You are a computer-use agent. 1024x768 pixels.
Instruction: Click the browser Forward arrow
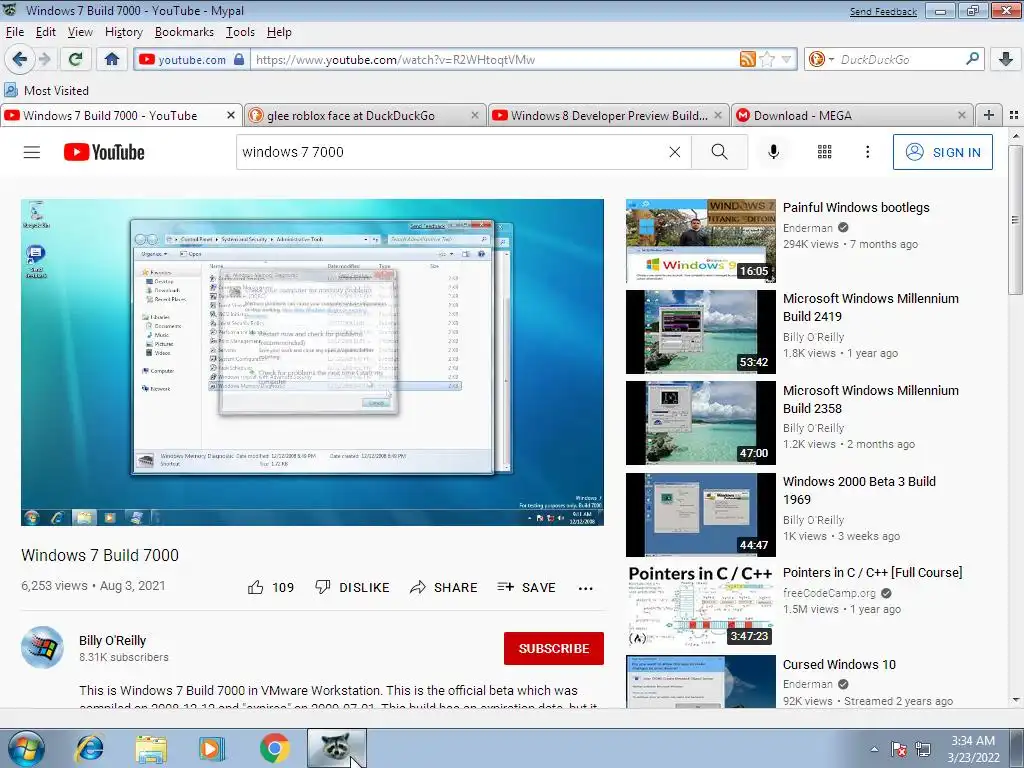click(x=44, y=59)
